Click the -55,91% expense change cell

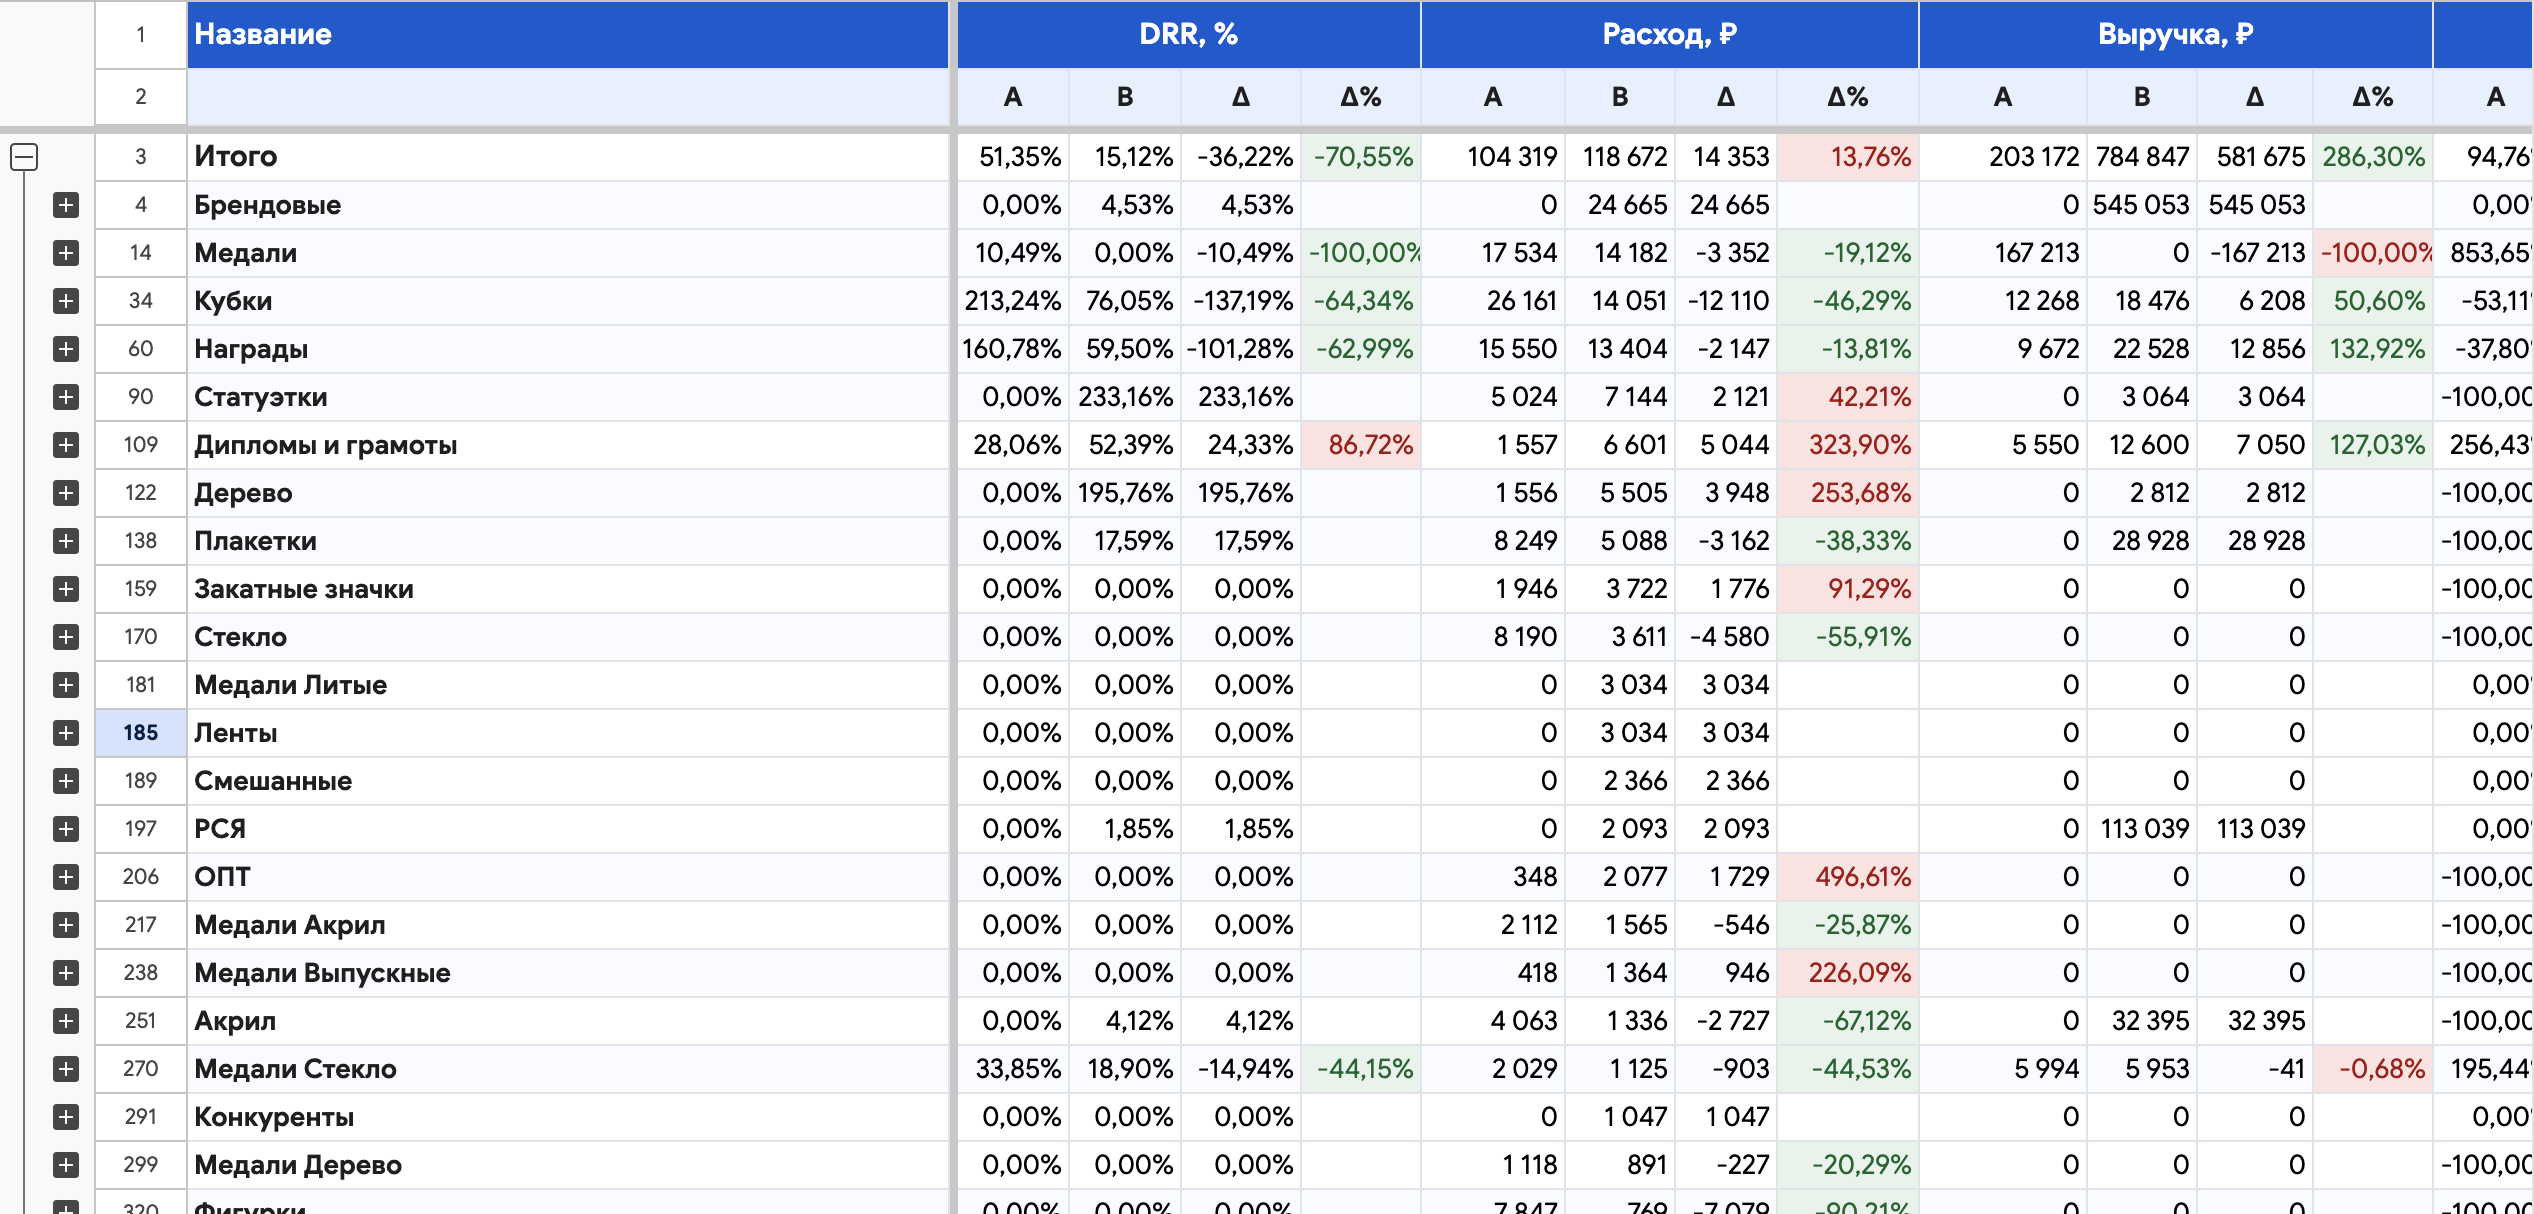[1848, 637]
